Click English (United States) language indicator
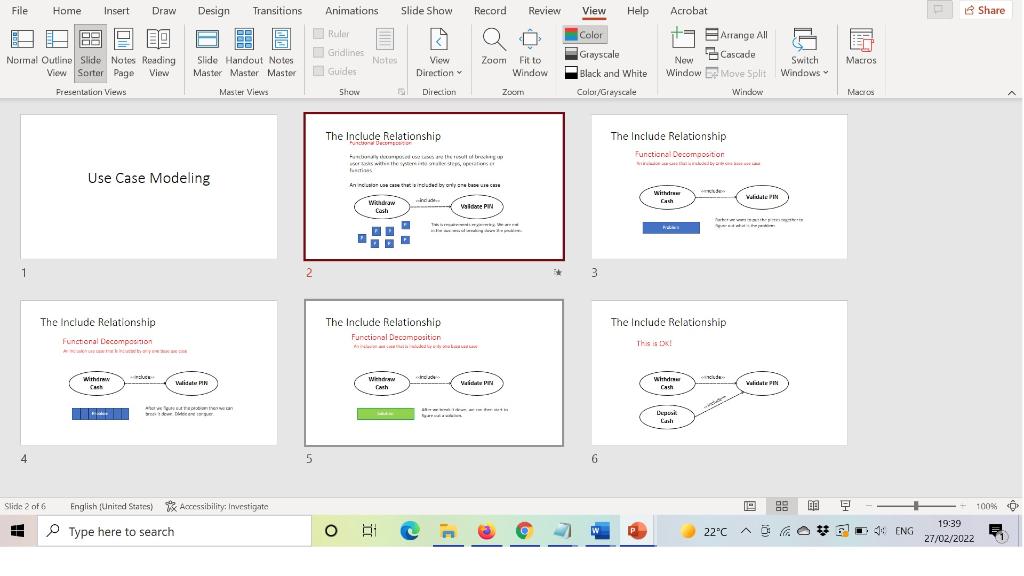The image size is (1024, 576). [x=112, y=506]
